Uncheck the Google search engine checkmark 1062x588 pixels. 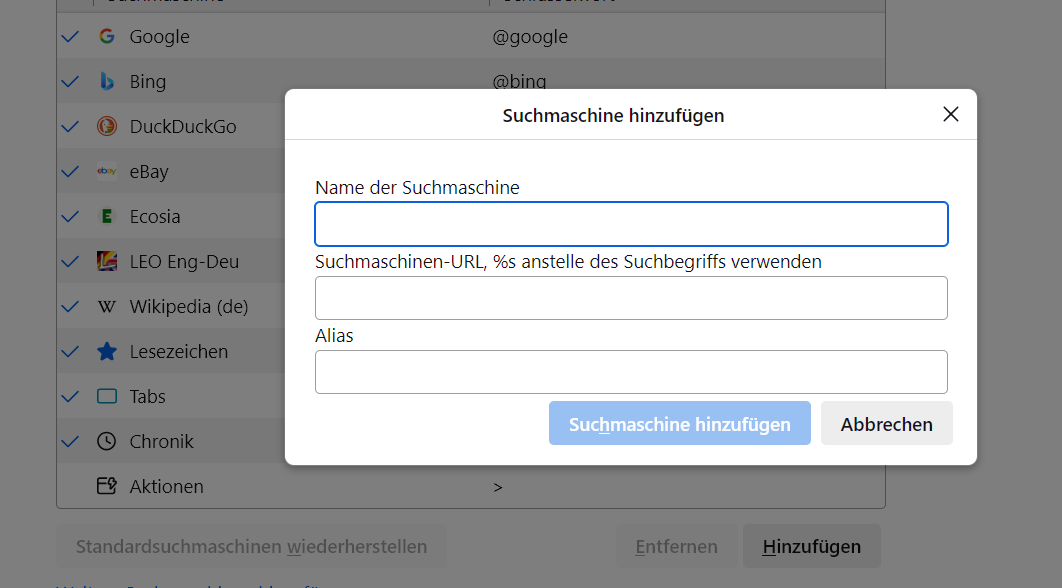(x=70, y=37)
